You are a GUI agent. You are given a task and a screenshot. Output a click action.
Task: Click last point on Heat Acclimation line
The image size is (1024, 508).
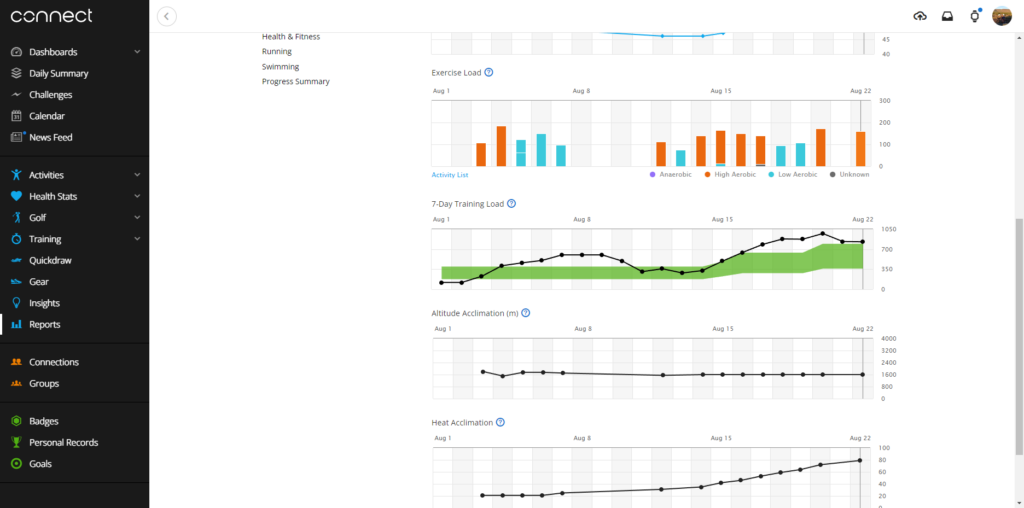click(860, 460)
